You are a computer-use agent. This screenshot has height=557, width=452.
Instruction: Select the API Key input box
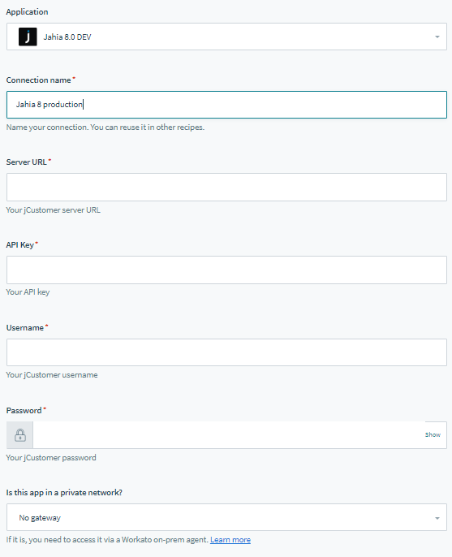point(226,270)
